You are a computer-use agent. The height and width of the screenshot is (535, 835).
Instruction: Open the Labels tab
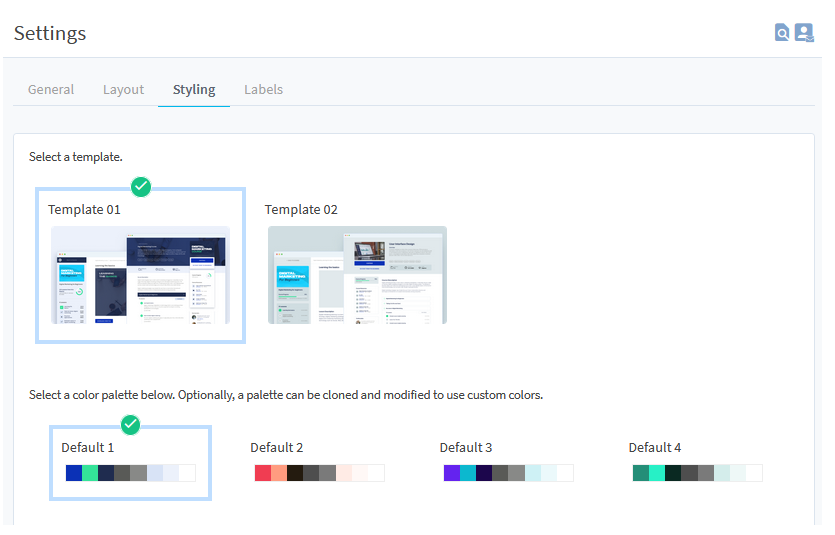pos(264,89)
